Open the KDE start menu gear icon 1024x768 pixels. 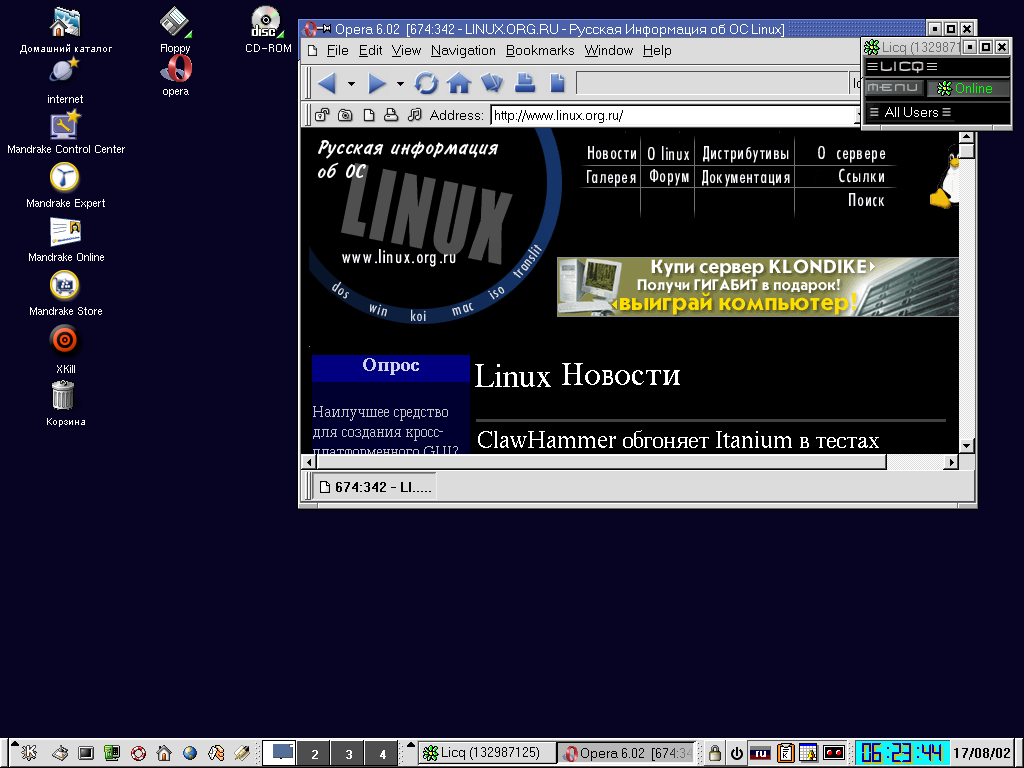pyautogui.click(x=29, y=753)
